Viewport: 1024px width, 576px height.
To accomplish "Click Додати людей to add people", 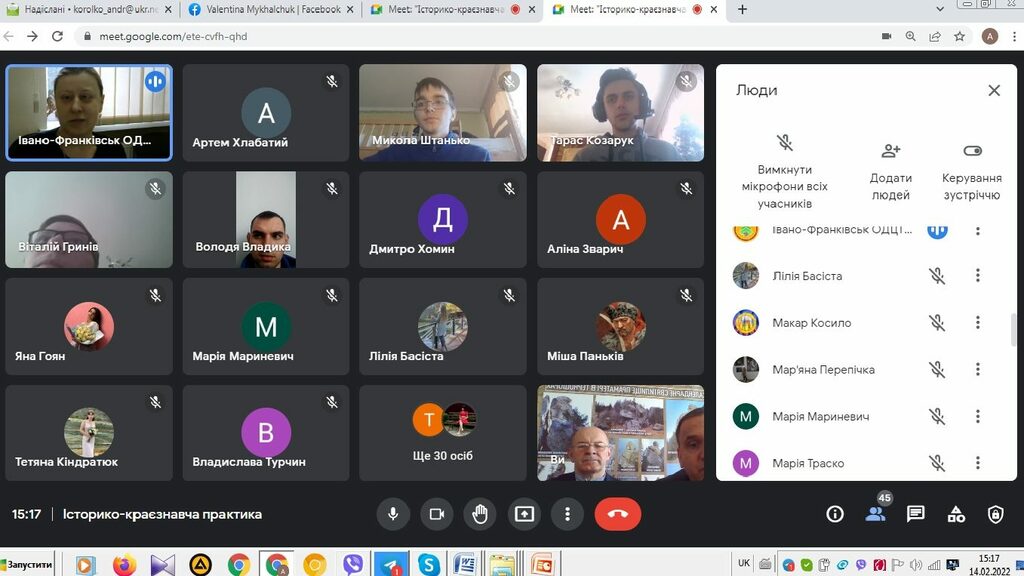I will pyautogui.click(x=890, y=170).
